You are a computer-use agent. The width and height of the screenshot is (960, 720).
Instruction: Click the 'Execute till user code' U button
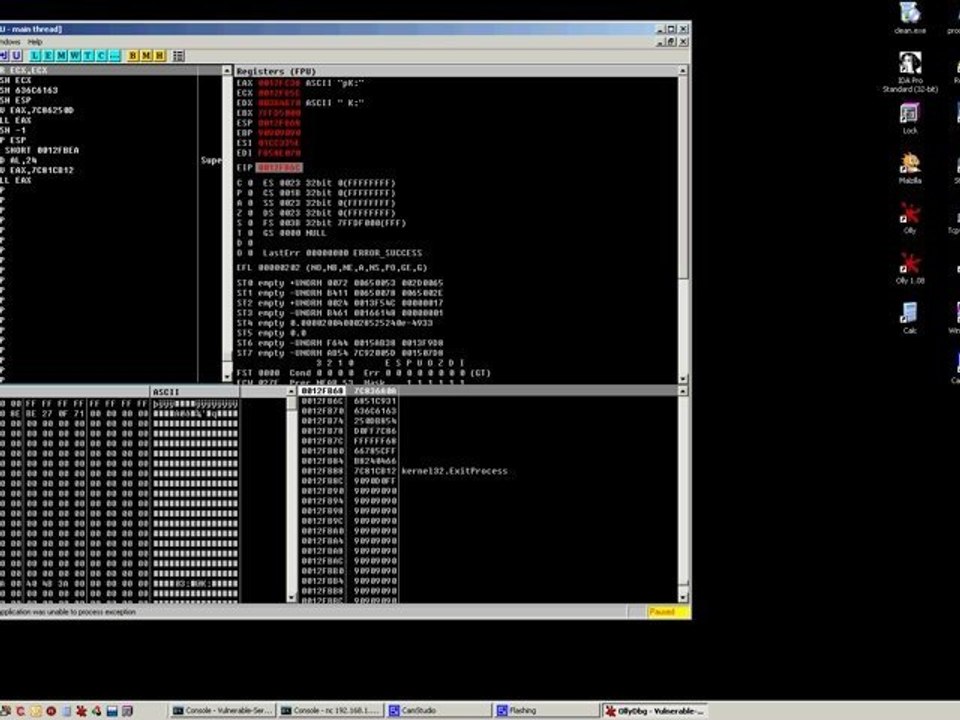pyautogui.click(x=17, y=56)
